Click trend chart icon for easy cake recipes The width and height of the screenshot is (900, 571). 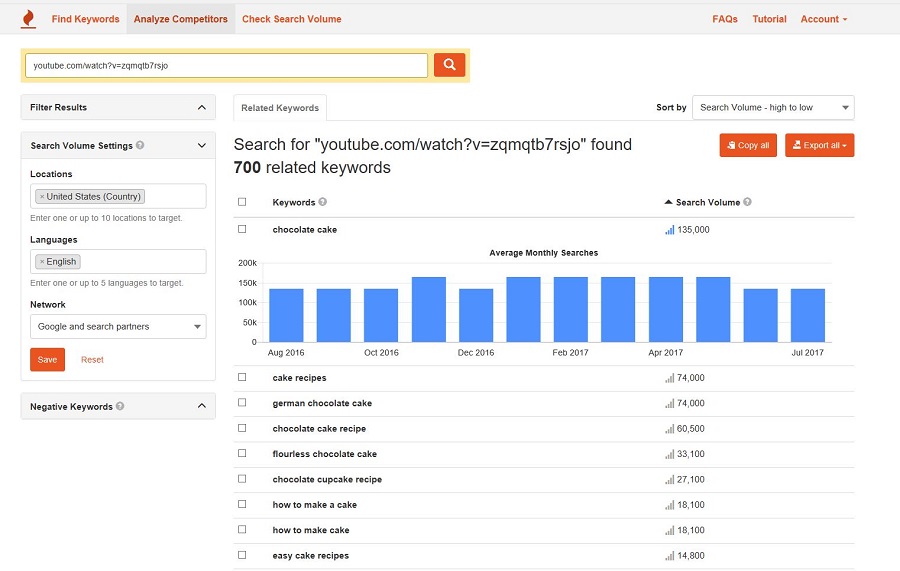pos(669,556)
